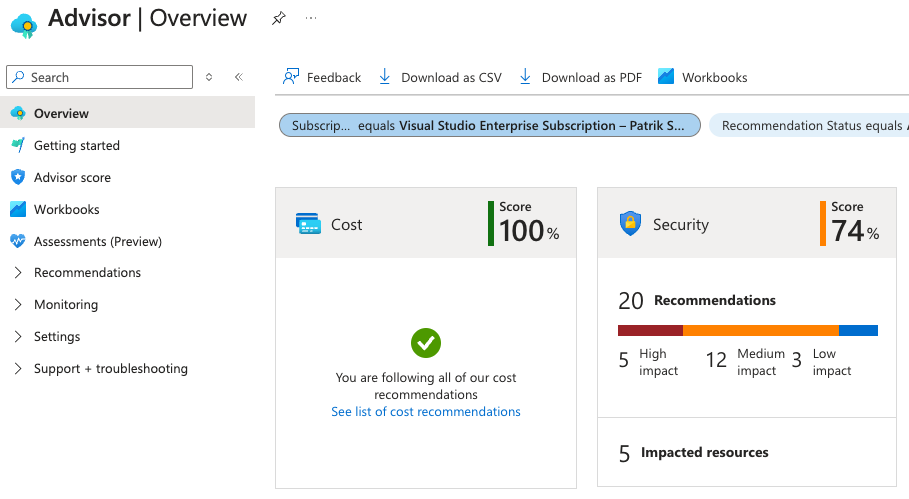Click the Subscription equals filter pill
Image resolution: width=909 pixels, height=499 pixels.
click(x=490, y=125)
